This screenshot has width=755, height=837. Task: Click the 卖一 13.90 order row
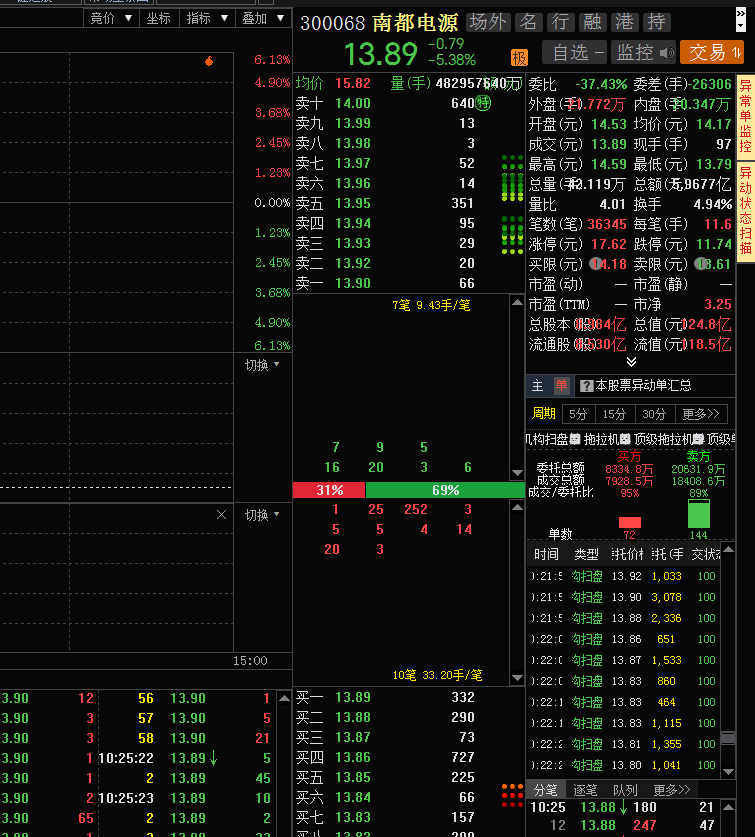pos(408,283)
